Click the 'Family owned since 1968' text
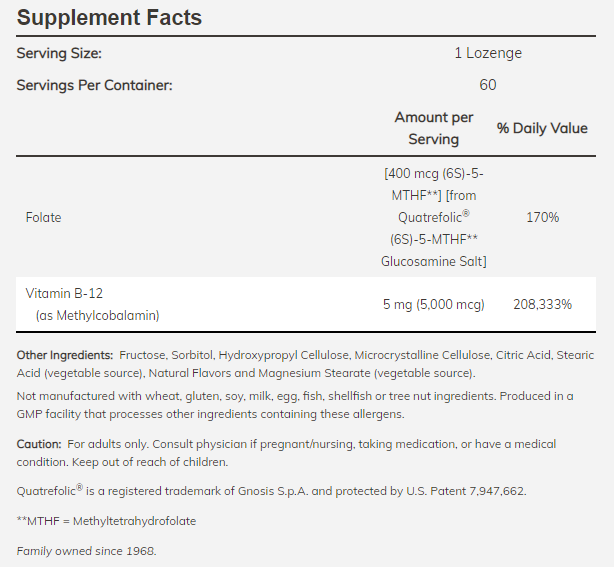Image resolution: width=614 pixels, height=567 pixels. point(87,551)
